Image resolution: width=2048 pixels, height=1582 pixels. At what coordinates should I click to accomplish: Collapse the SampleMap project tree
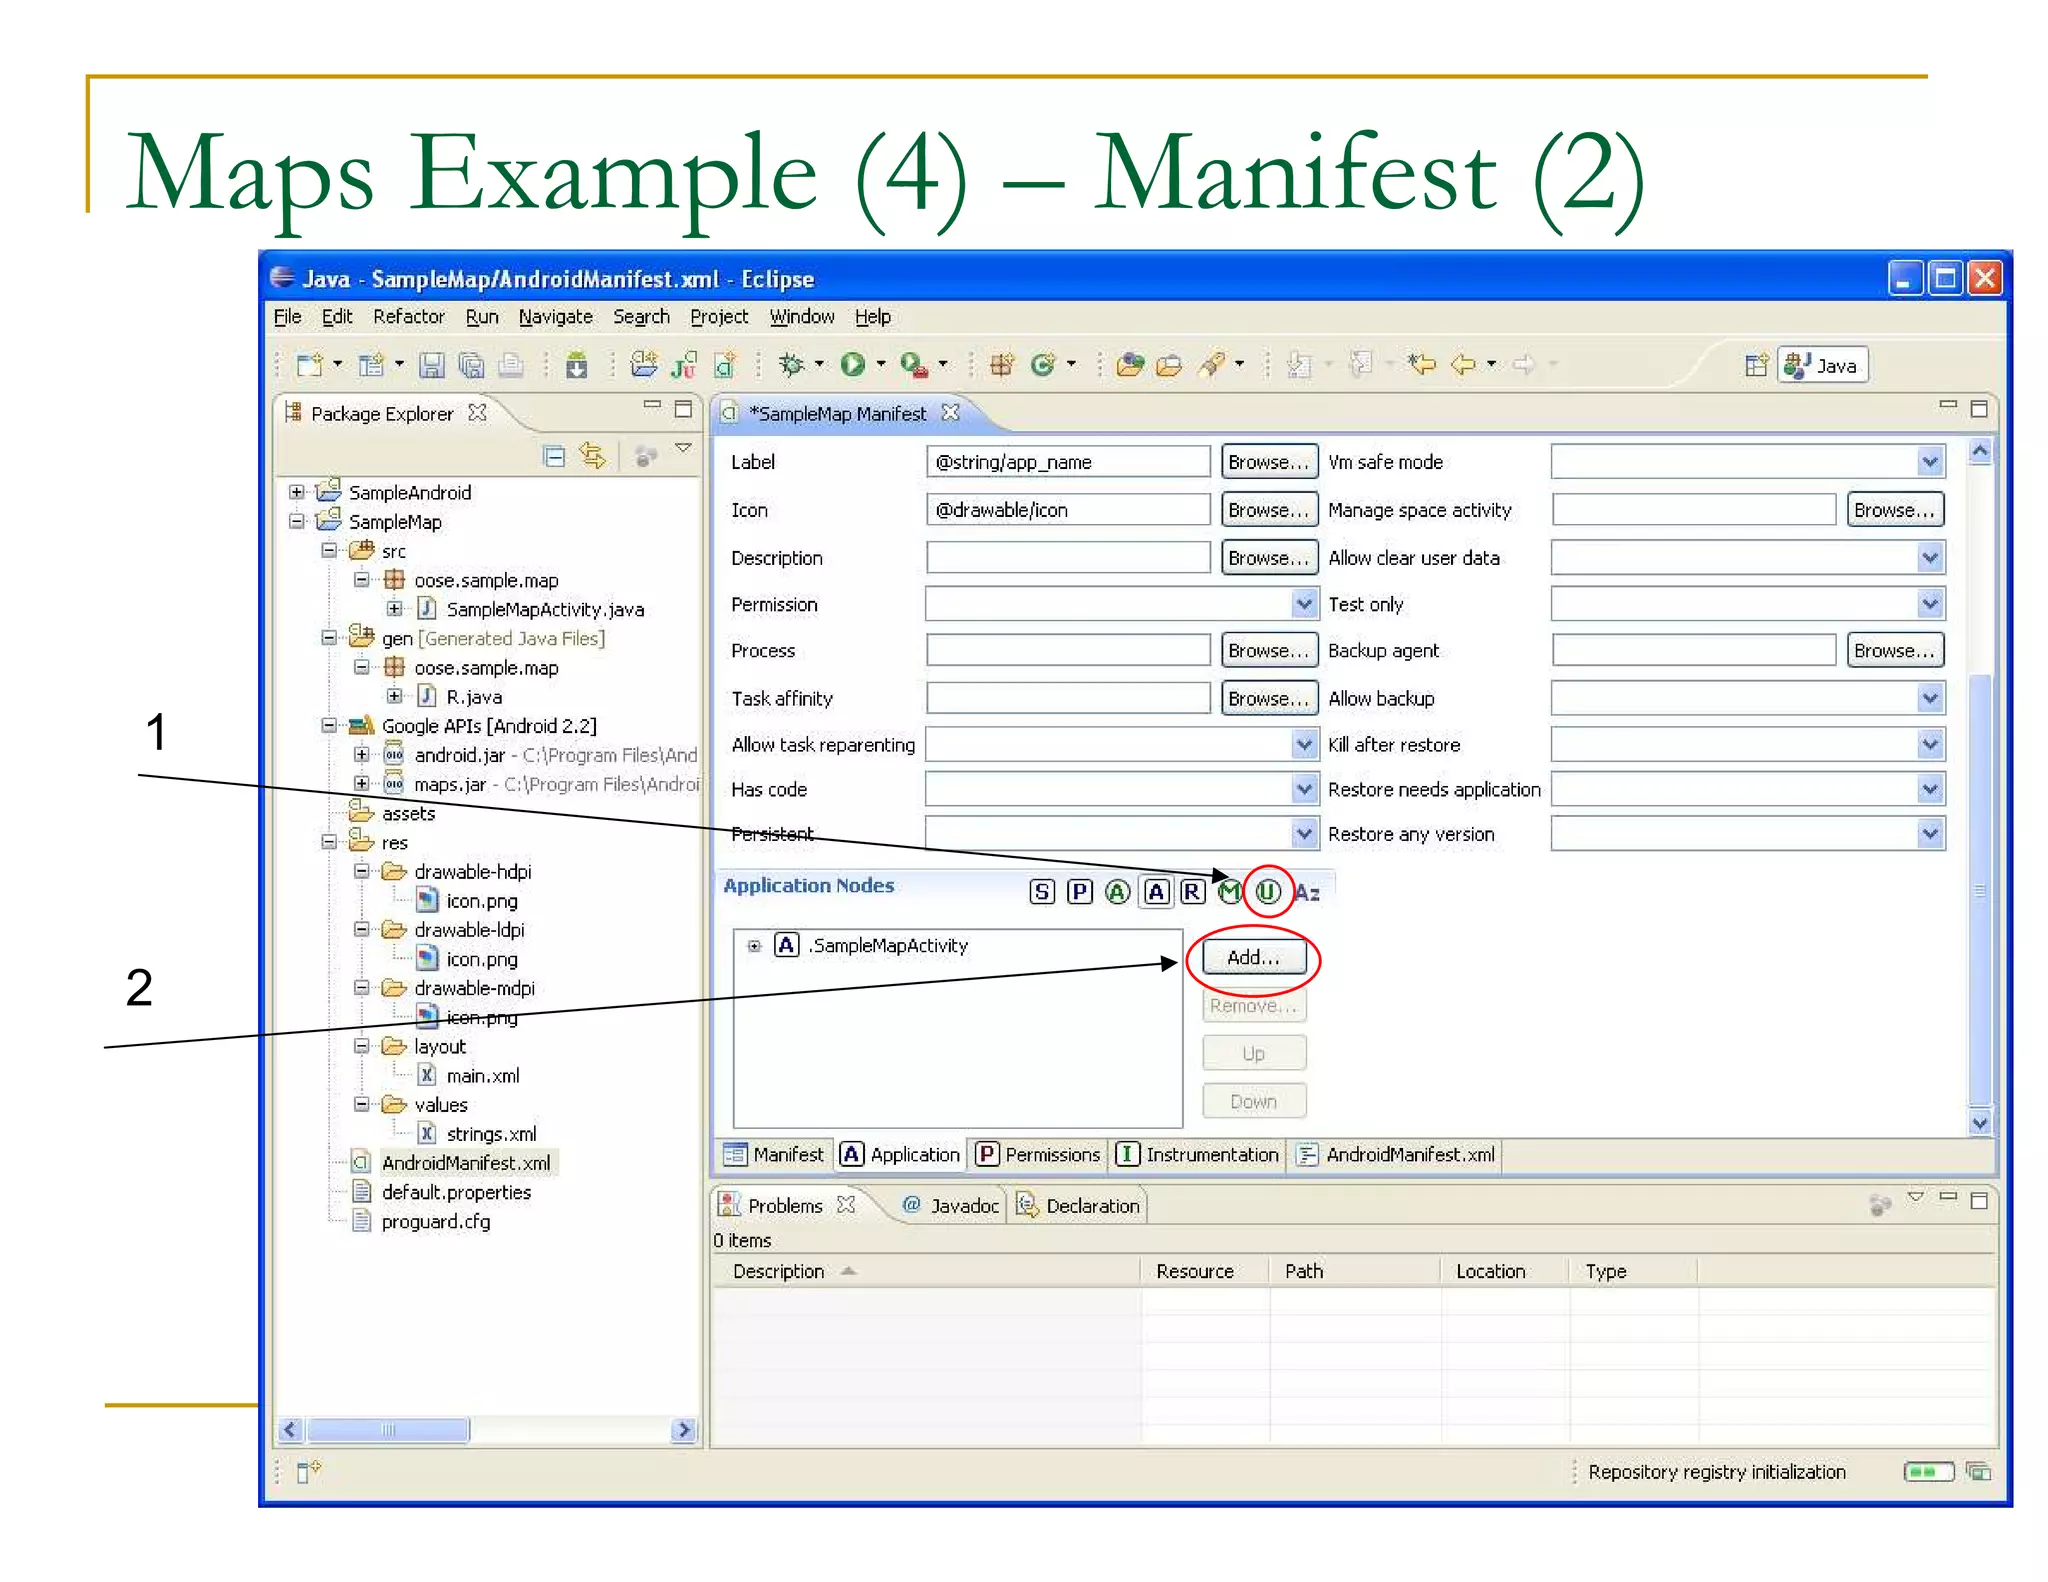[296, 521]
